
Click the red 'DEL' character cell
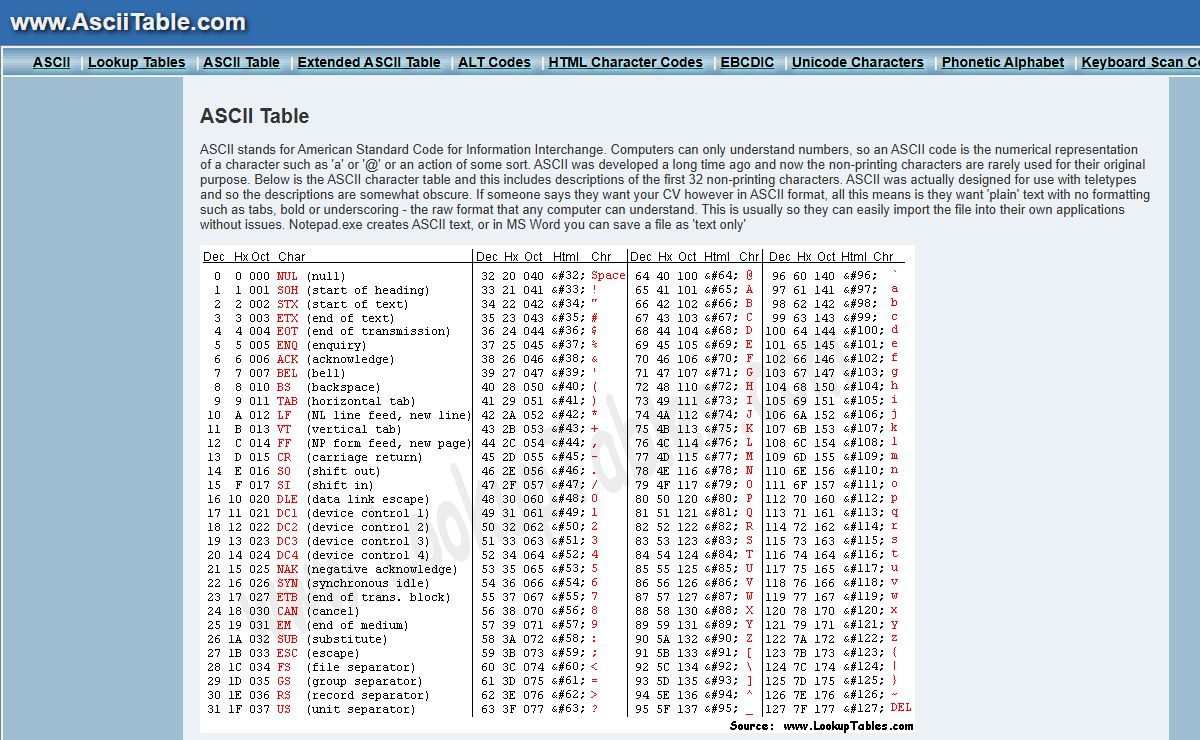901,707
